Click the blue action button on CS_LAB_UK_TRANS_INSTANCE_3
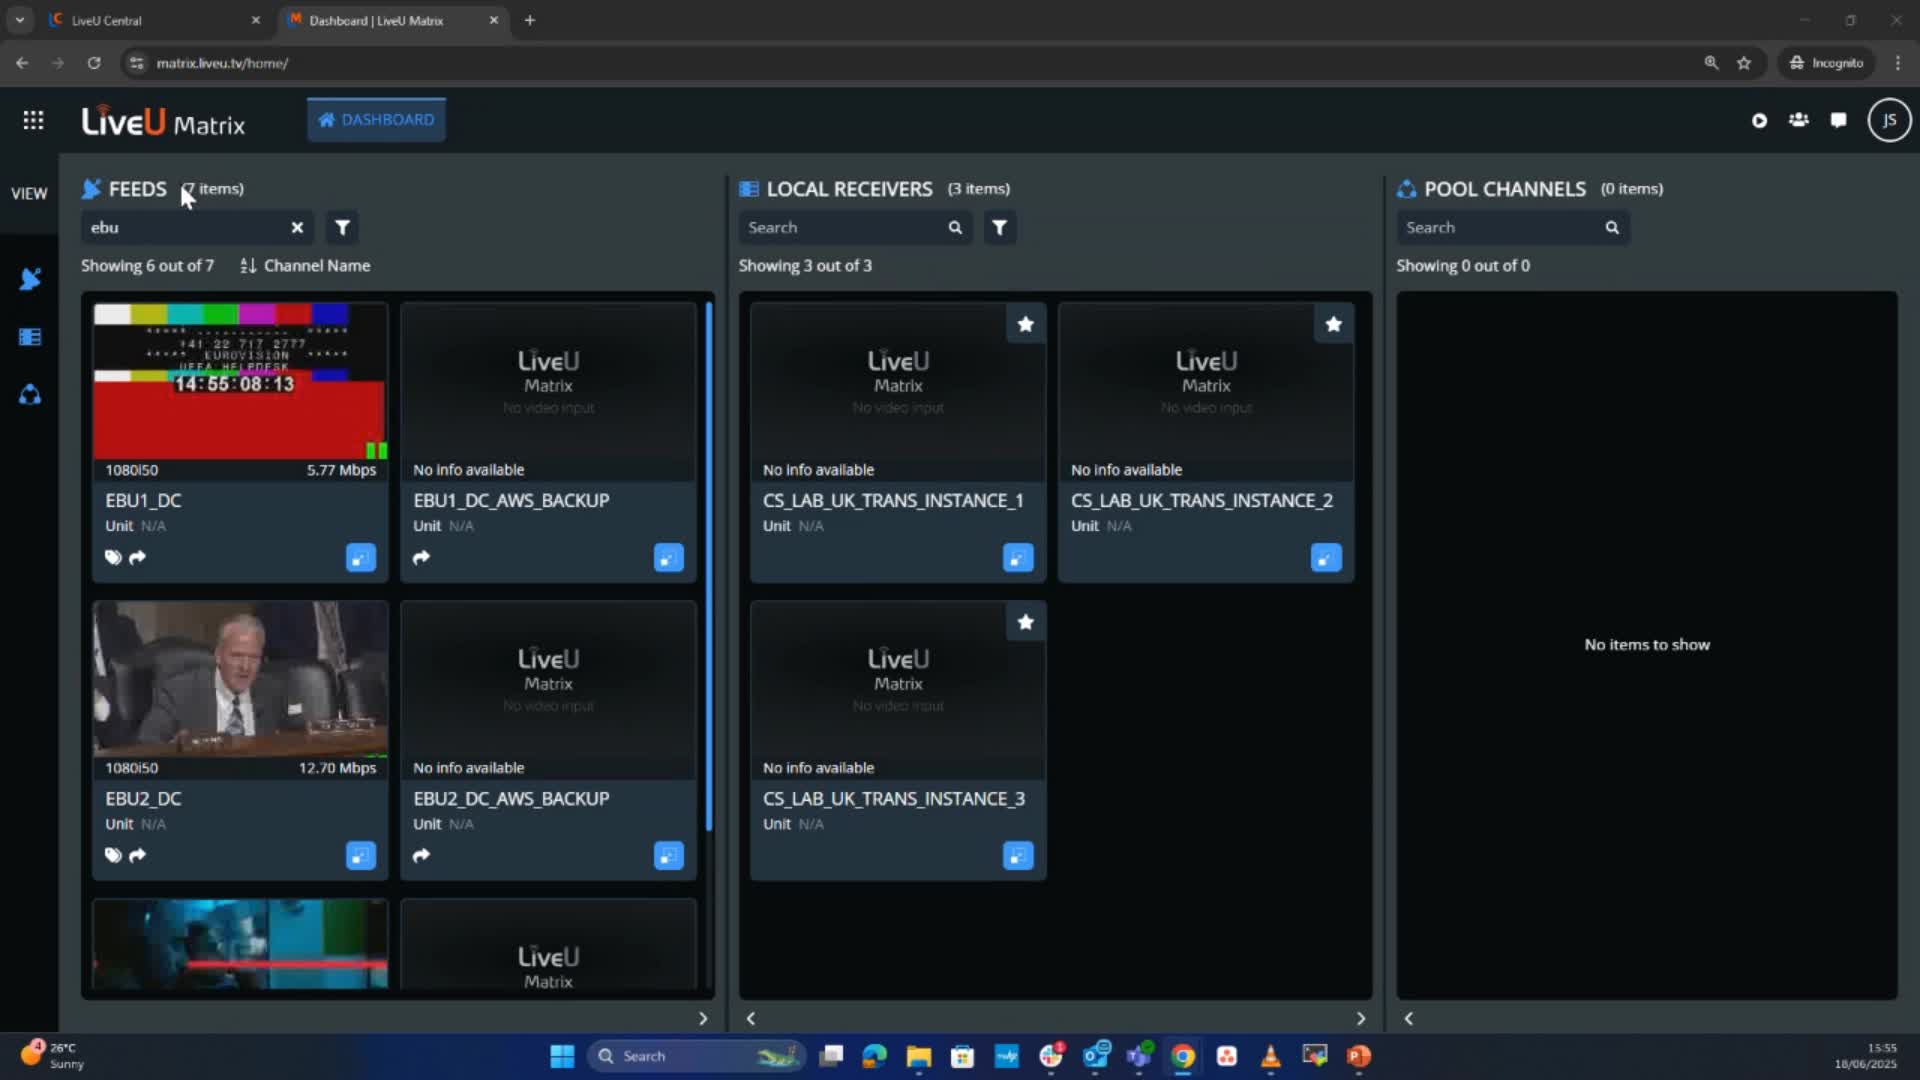The width and height of the screenshot is (1920, 1080). 1018,855
